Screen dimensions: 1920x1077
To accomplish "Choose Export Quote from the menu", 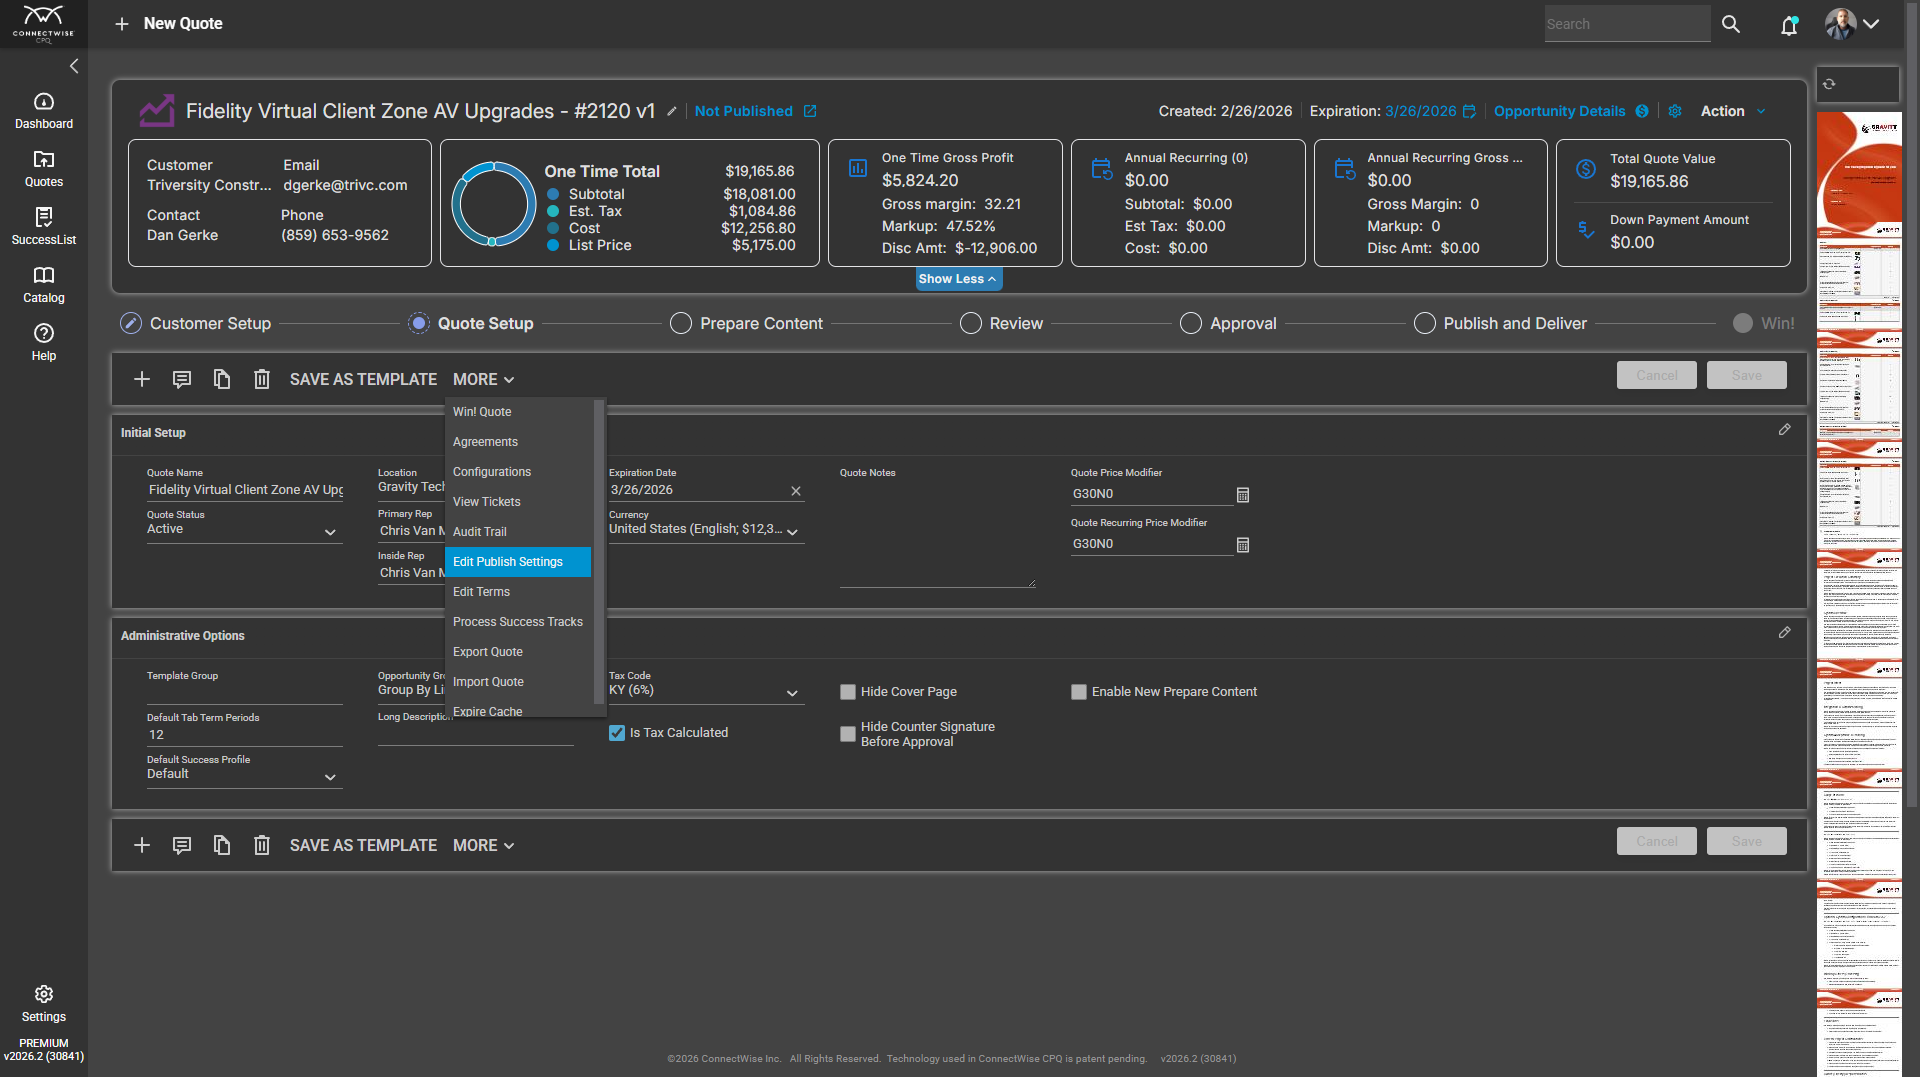I will pyautogui.click(x=488, y=652).
